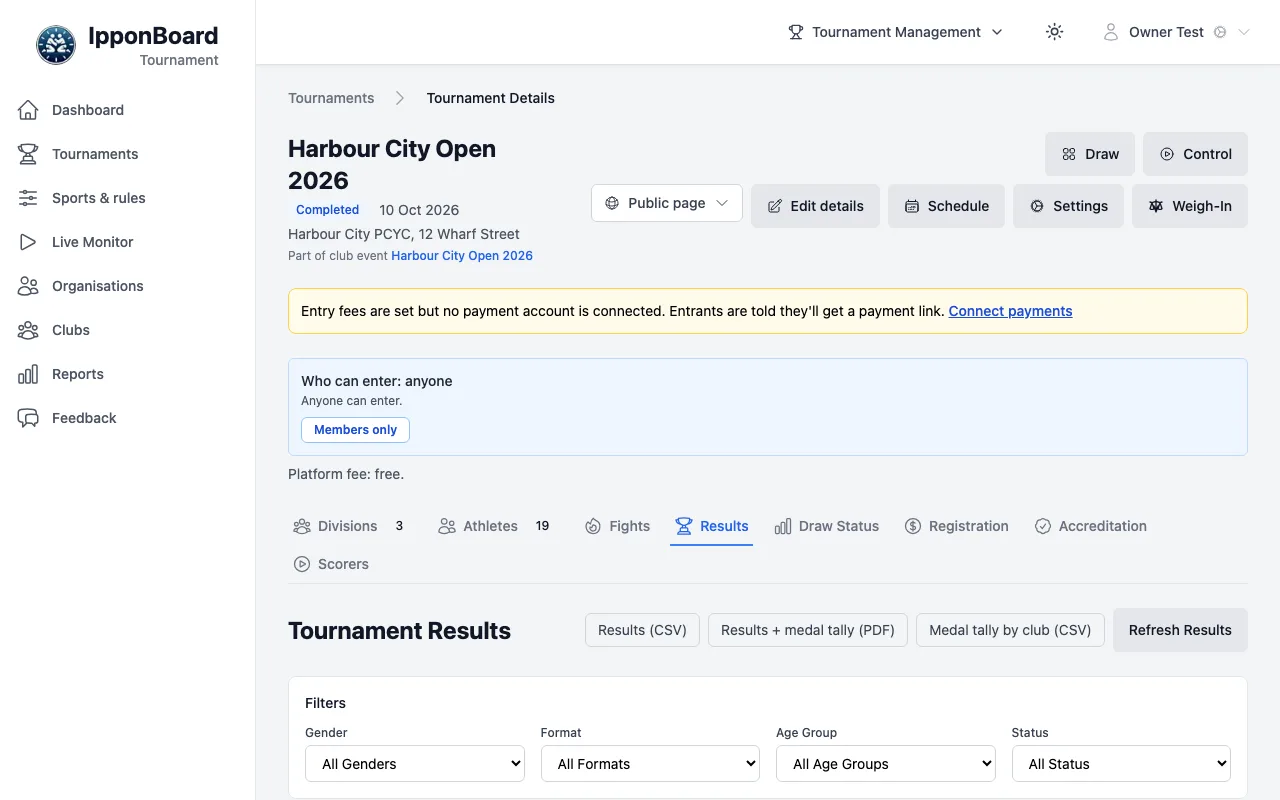Open the Accreditation tab

pyautogui.click(x=1090, y=526)
